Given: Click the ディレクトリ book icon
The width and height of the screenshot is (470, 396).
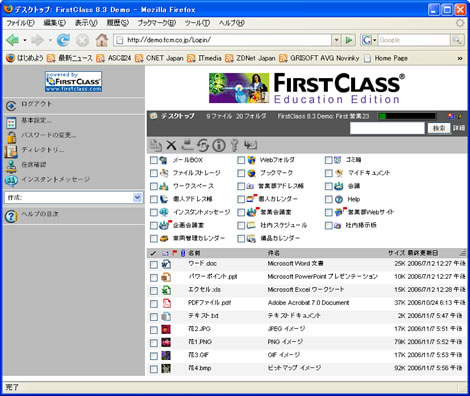Looking at the screenshot, I should [11, 152].
